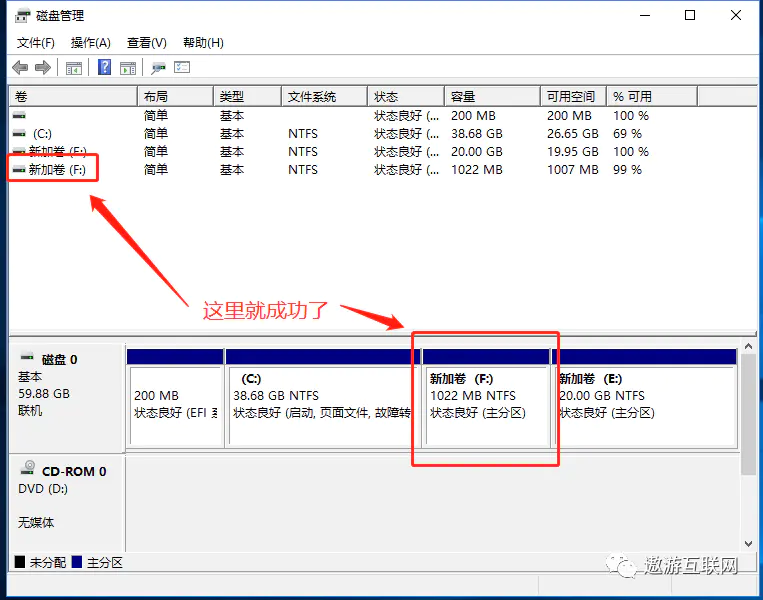This screenshot has height=600, width=763.
Task: Close the Disk Management window
Action: coord(736,16)
